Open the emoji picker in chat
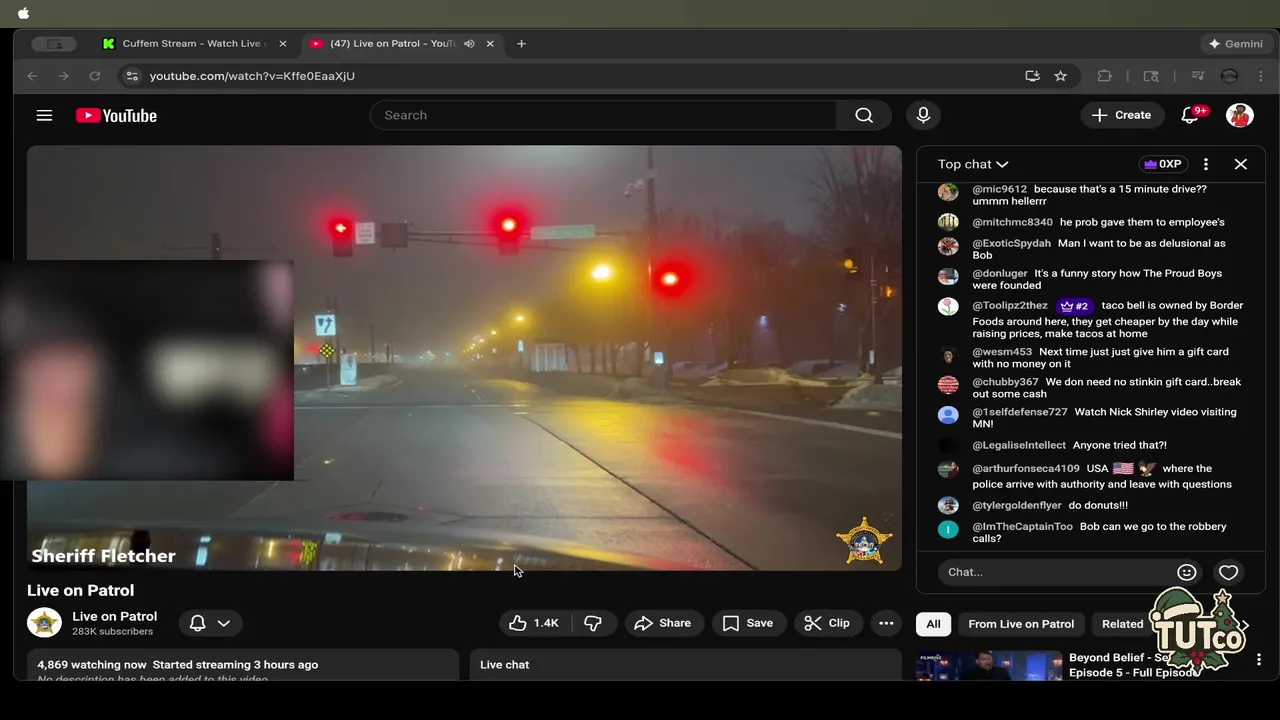 click(x=1187, y=572)
